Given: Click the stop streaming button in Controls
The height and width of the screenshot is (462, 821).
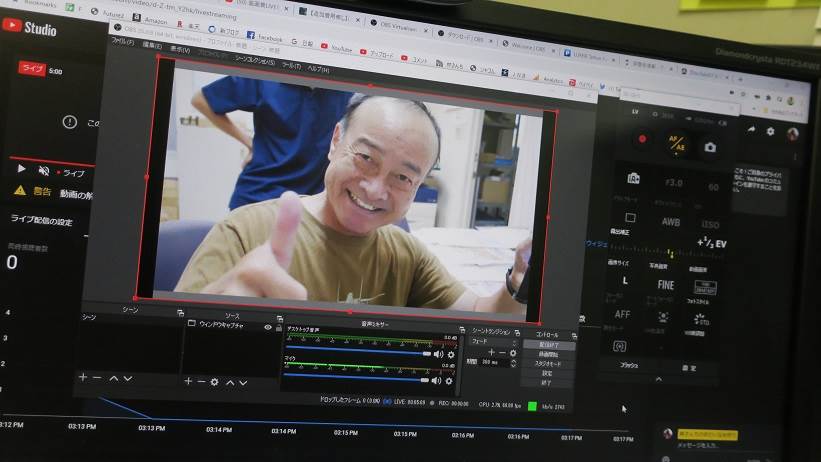Looking at the screenshot, I should tap(548, 345).
